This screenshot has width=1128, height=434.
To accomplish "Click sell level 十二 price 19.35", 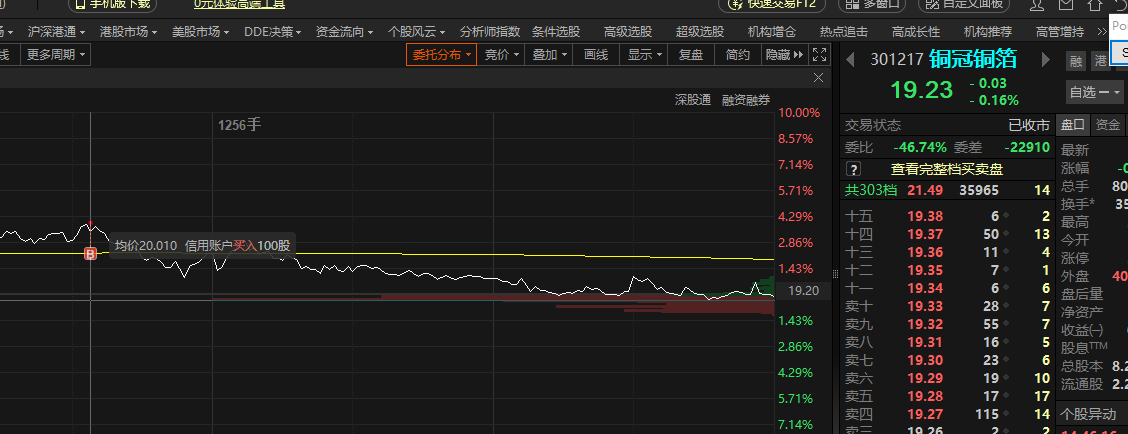I will 925,270.
